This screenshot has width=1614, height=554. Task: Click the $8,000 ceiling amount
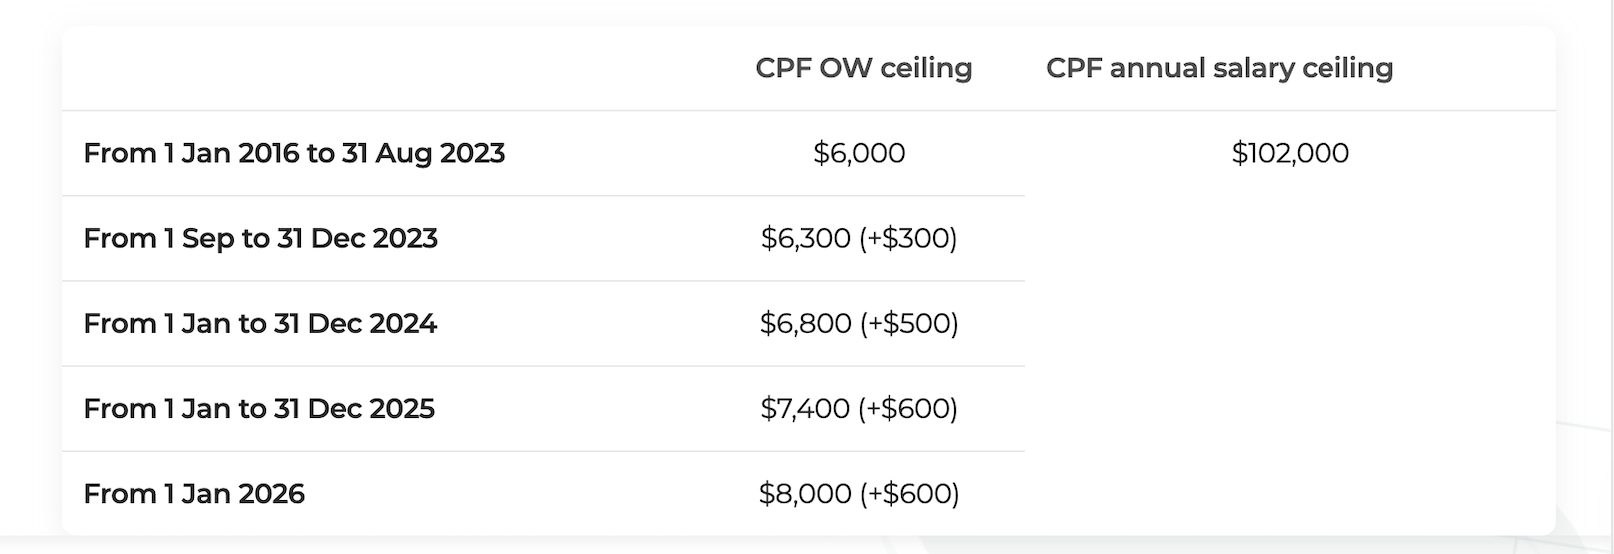[805, 493]
